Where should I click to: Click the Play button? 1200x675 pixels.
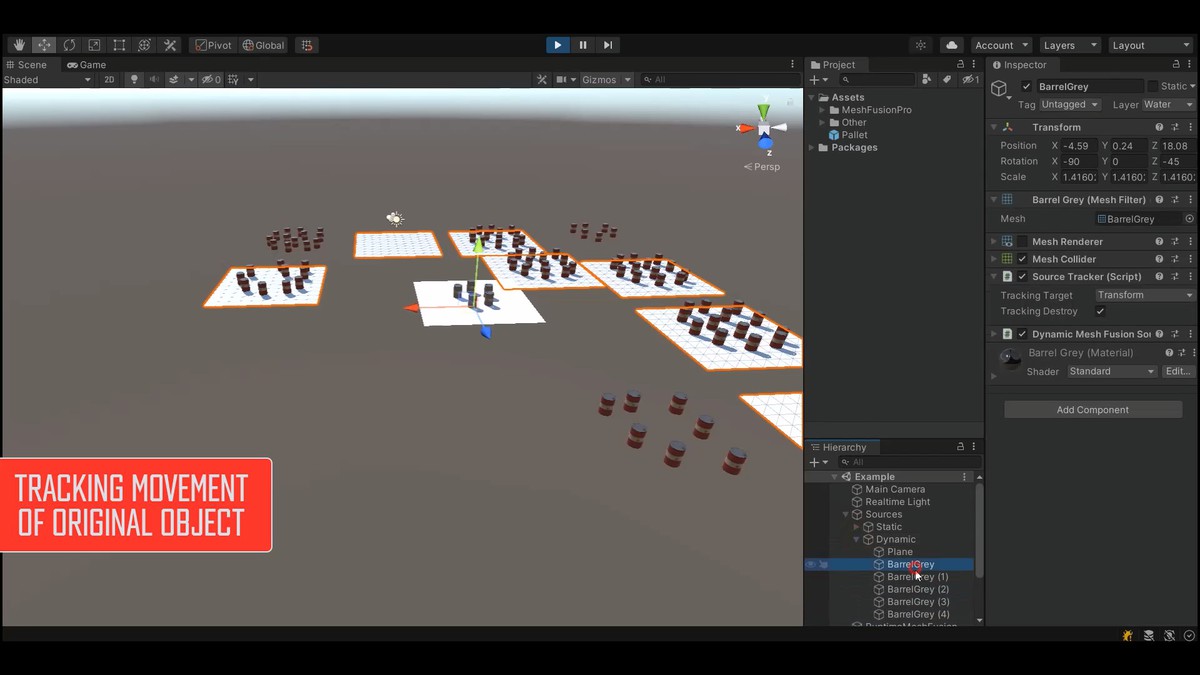tap(557, 45)
